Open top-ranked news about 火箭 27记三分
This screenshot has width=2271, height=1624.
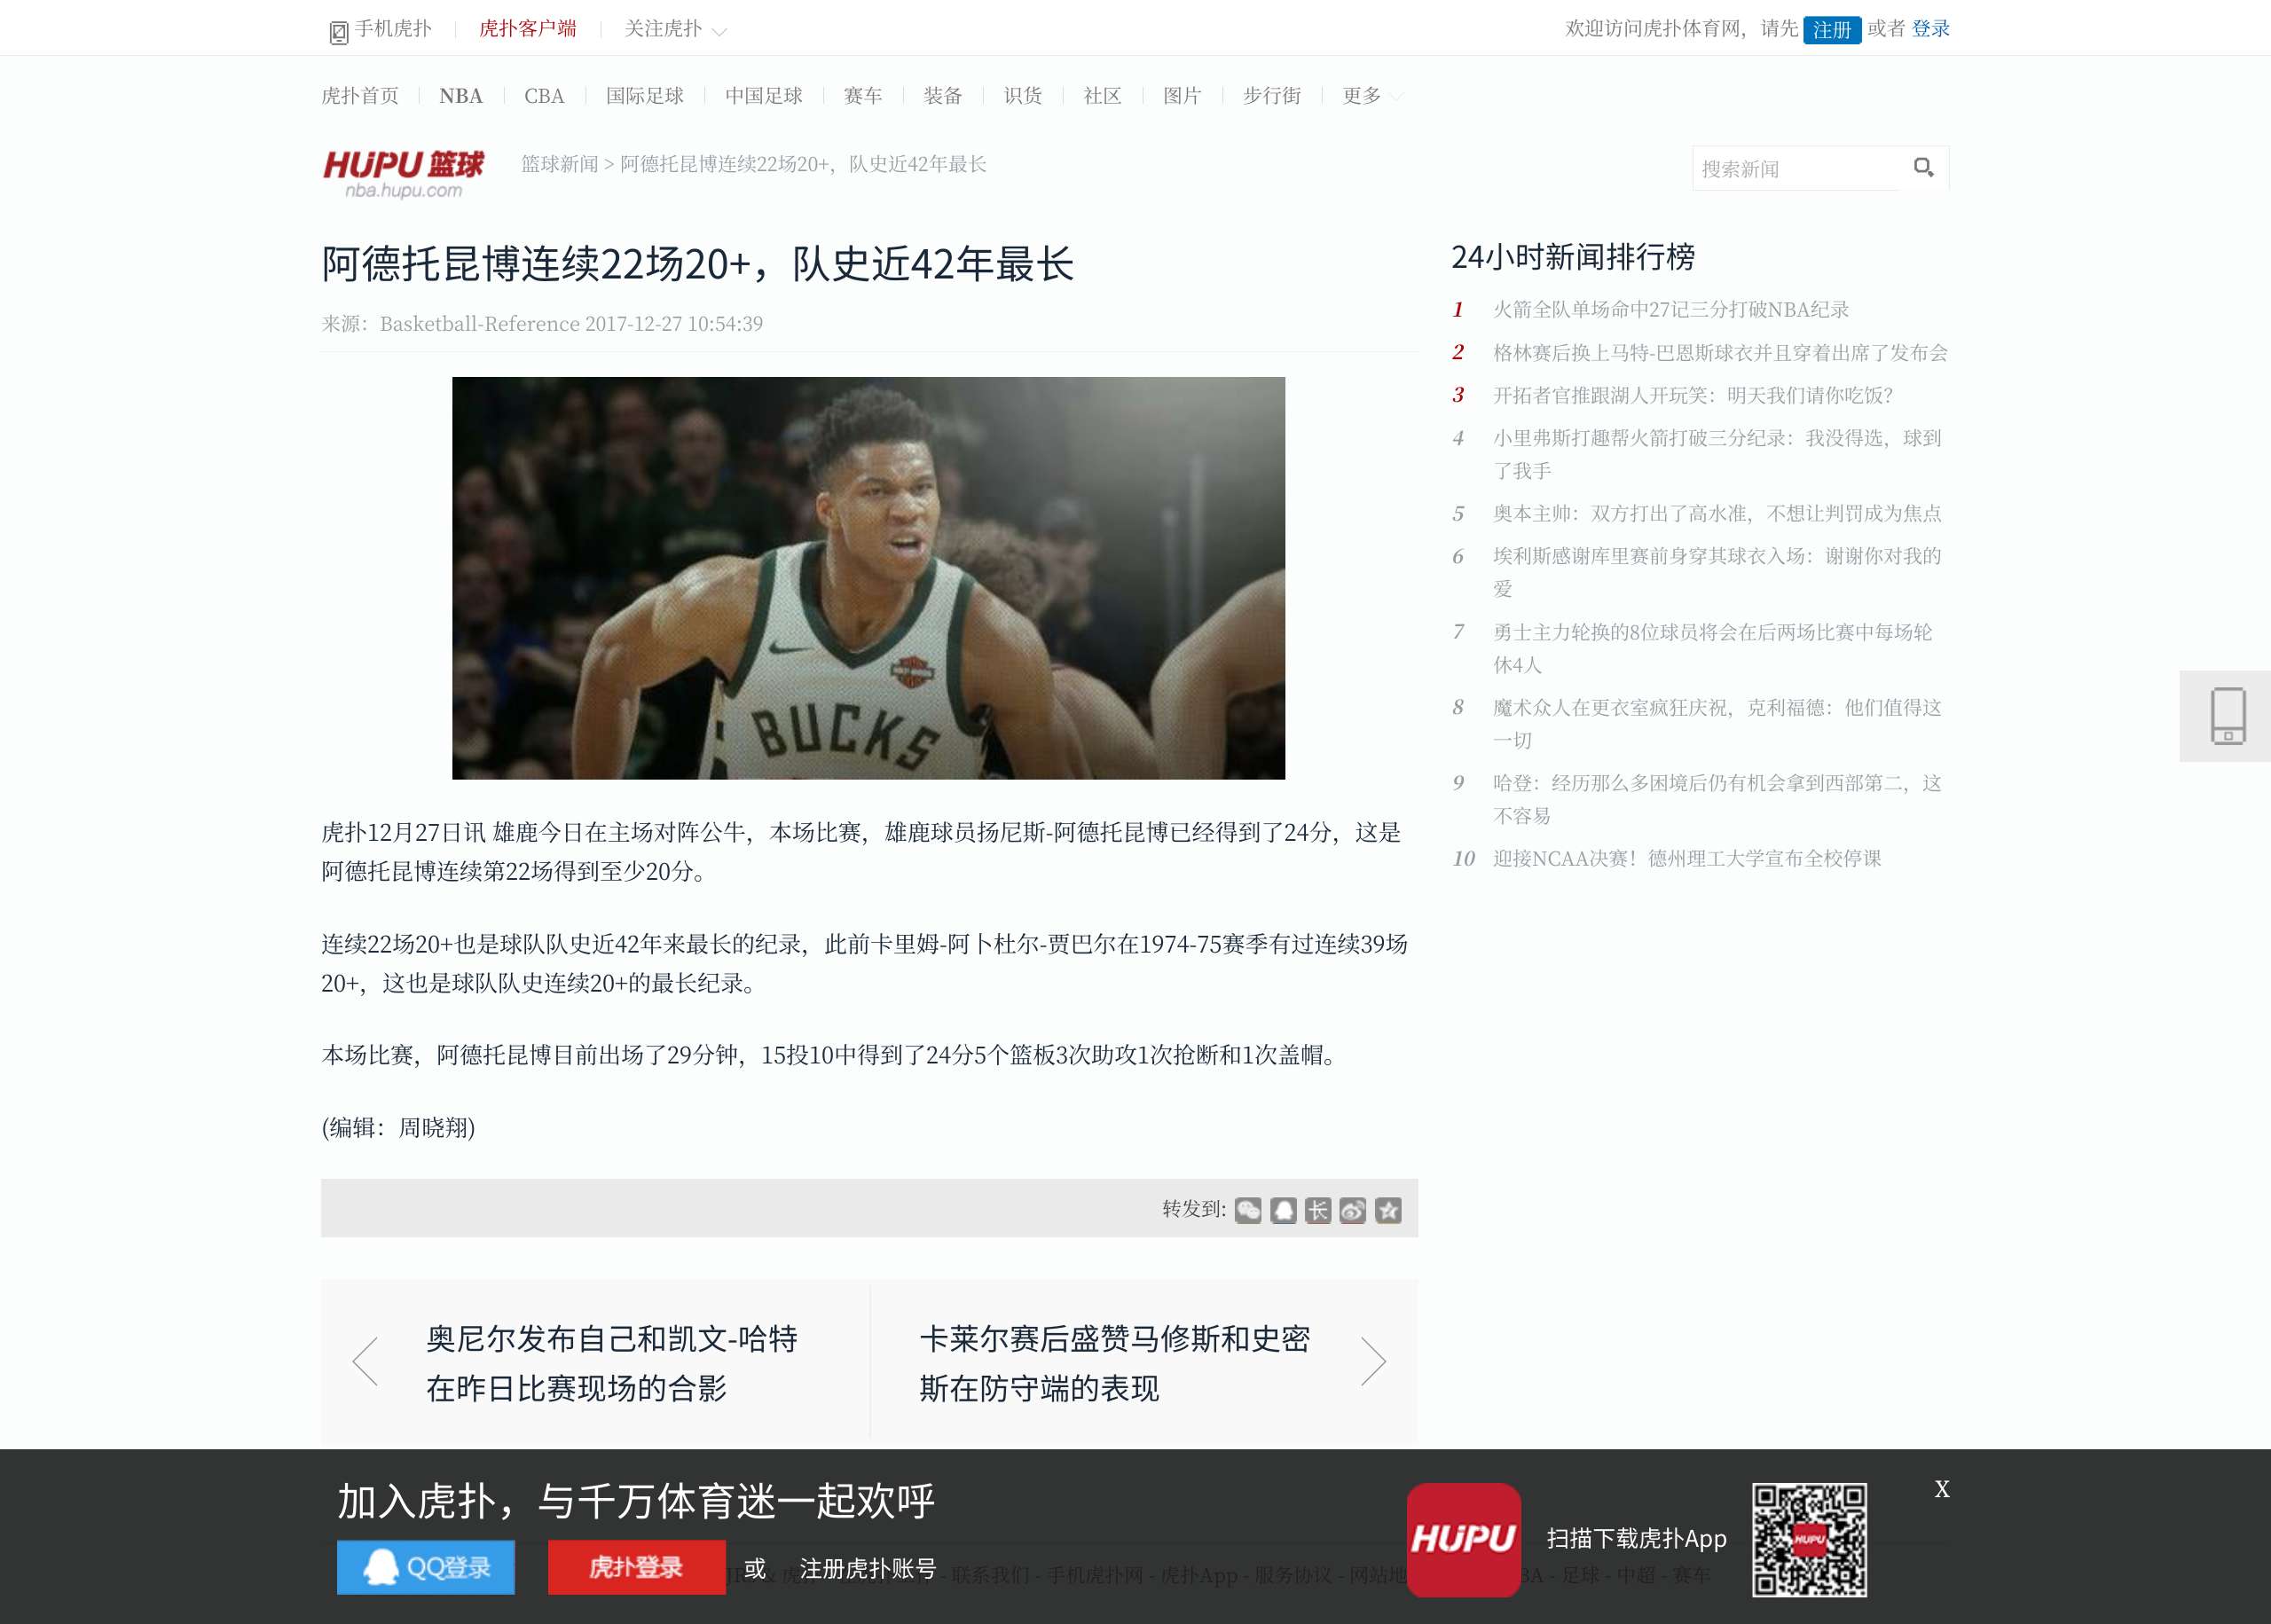click(x=1670, y=310)
